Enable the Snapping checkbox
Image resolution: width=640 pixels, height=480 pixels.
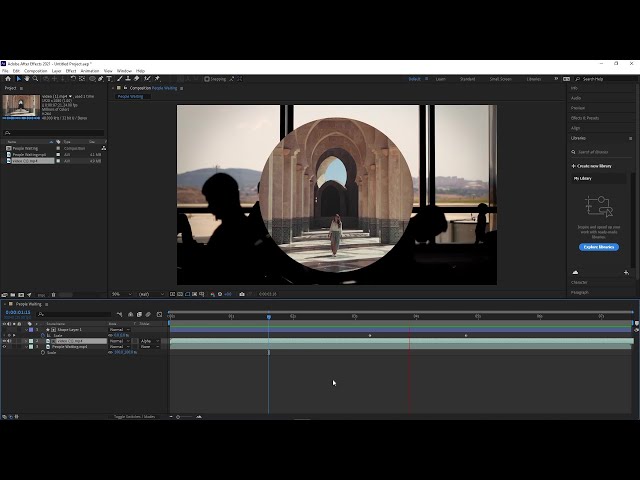206,79
